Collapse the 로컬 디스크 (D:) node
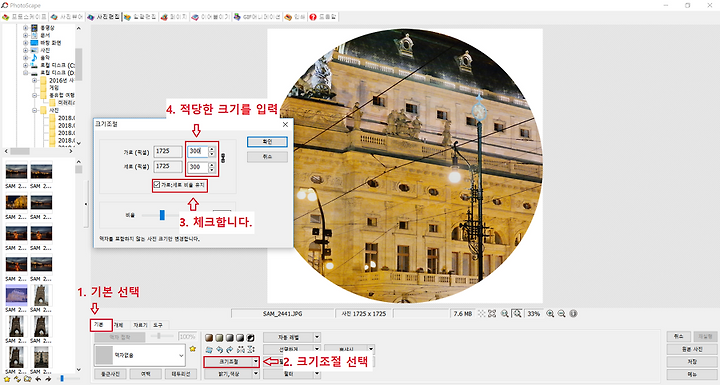The height and width of the screenshot is (385, 720). click(x=26, y=73)
